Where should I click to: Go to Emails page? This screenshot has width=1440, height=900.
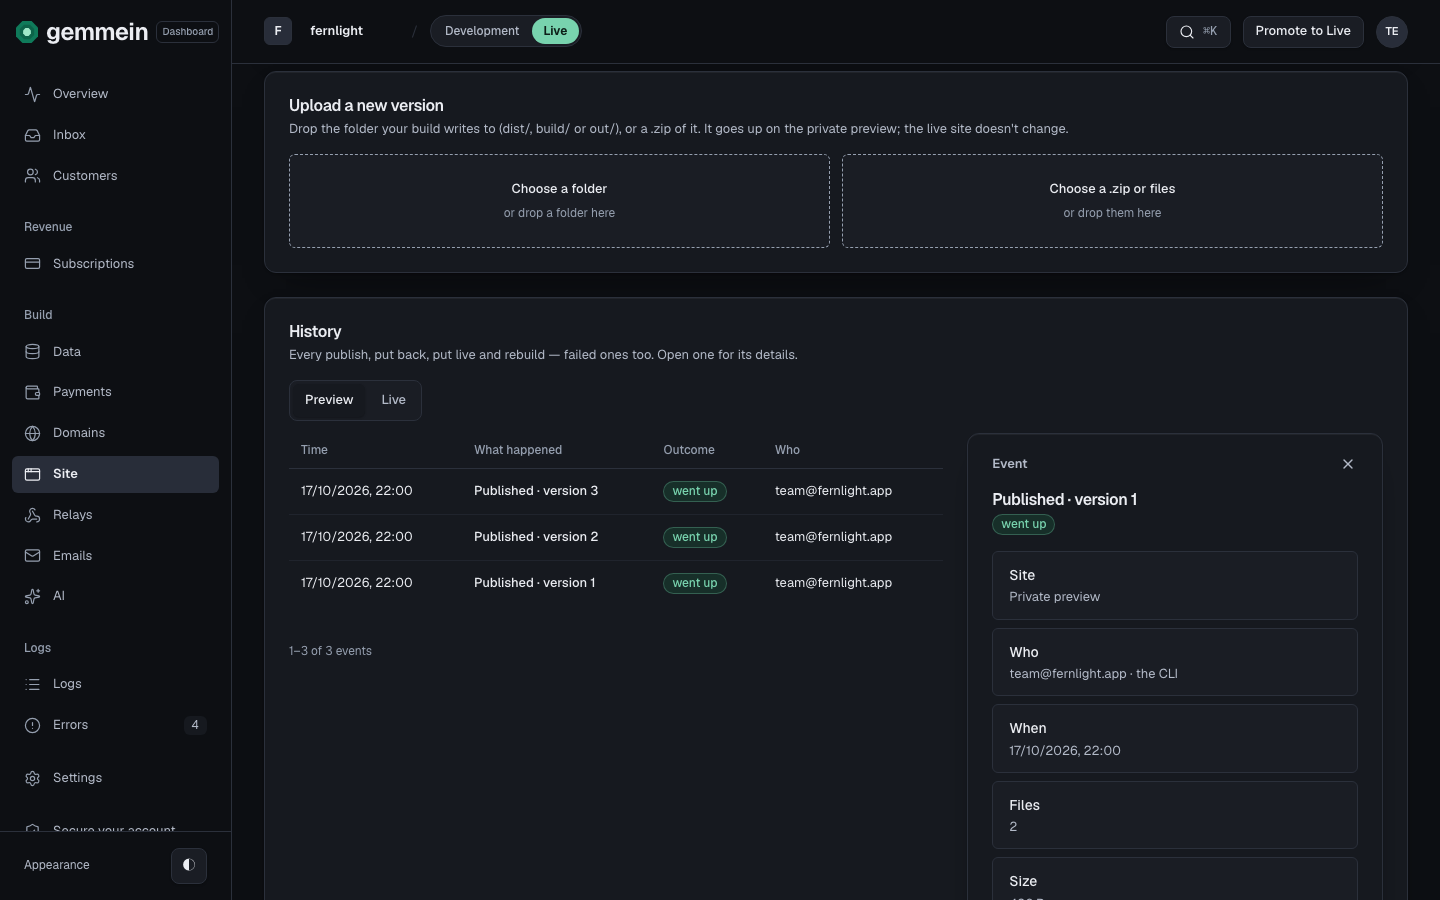115,556
